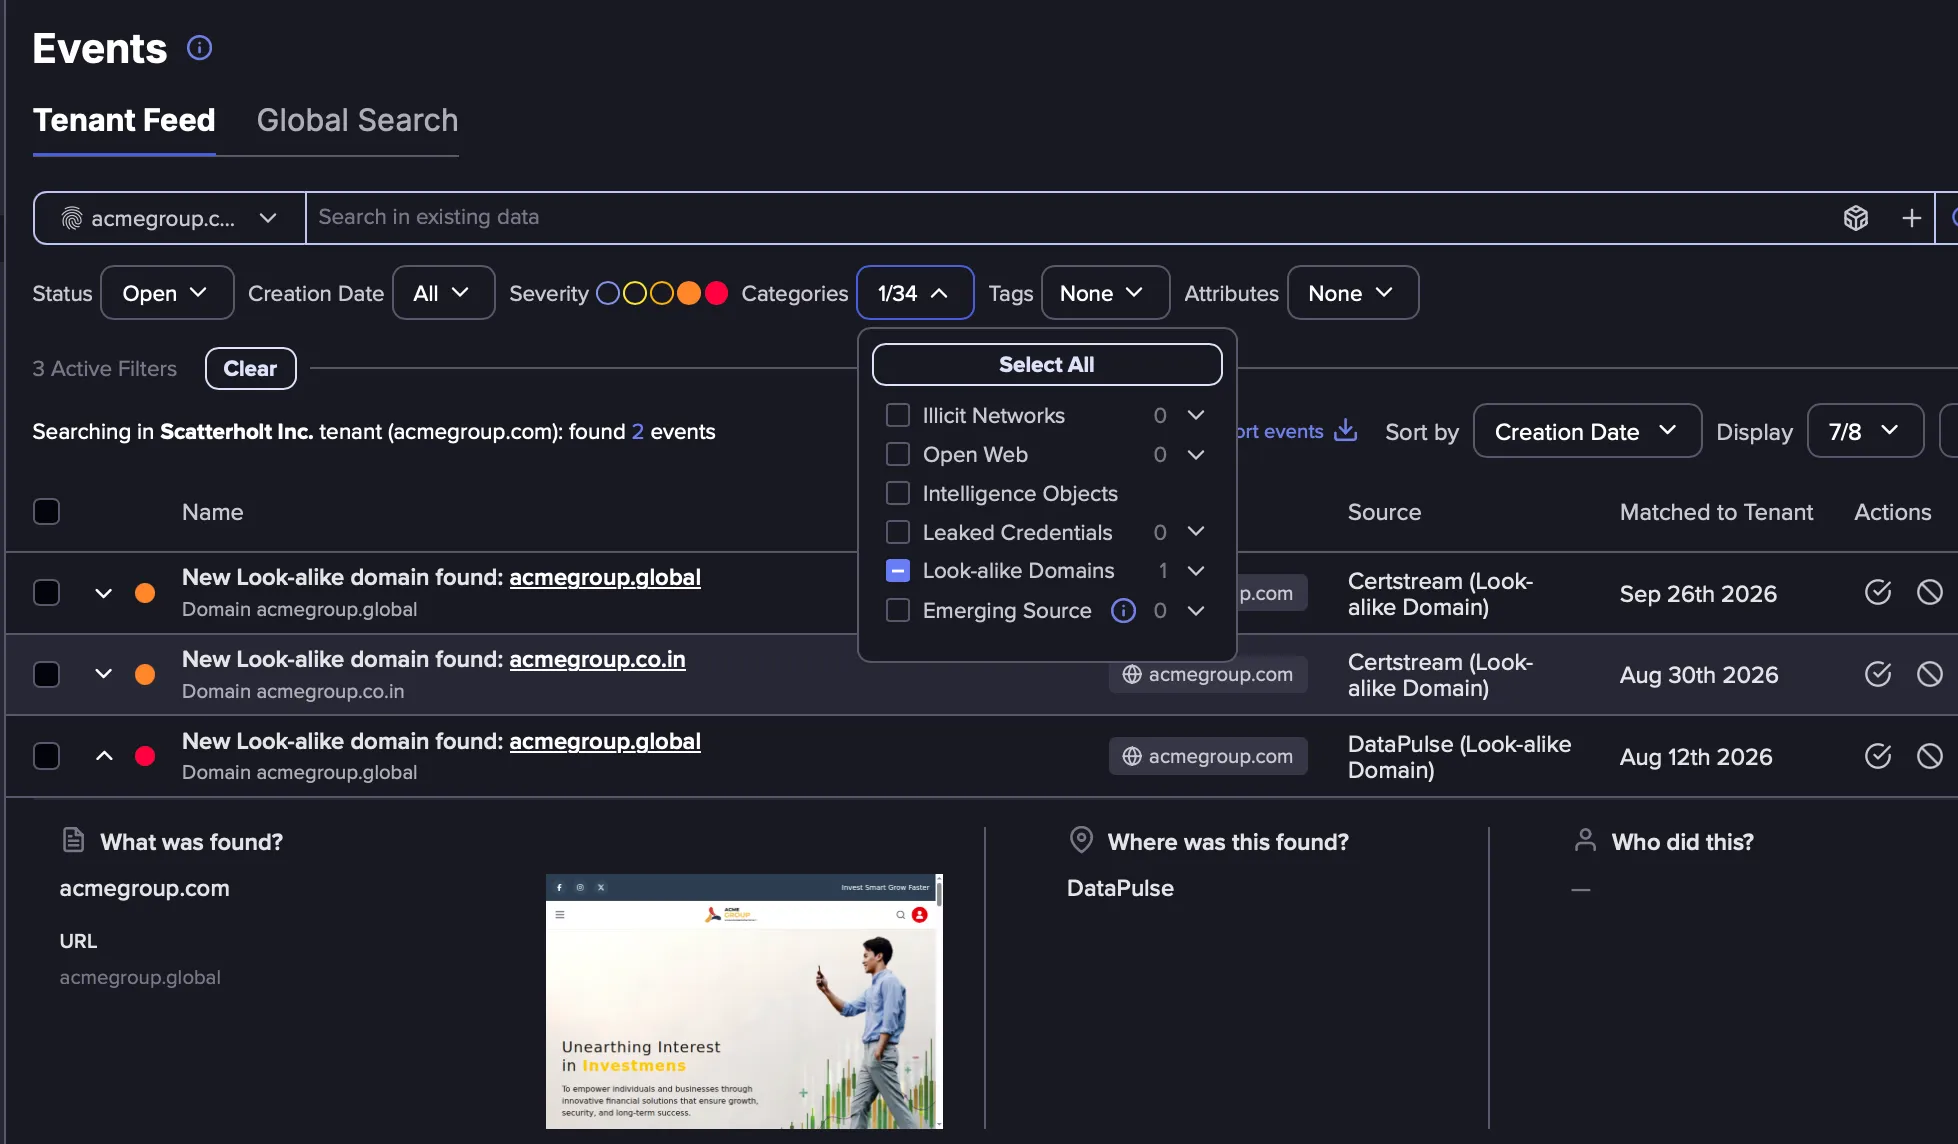
Task: Dismiss the Aug 12th 2026 event
Action: 1929,756
